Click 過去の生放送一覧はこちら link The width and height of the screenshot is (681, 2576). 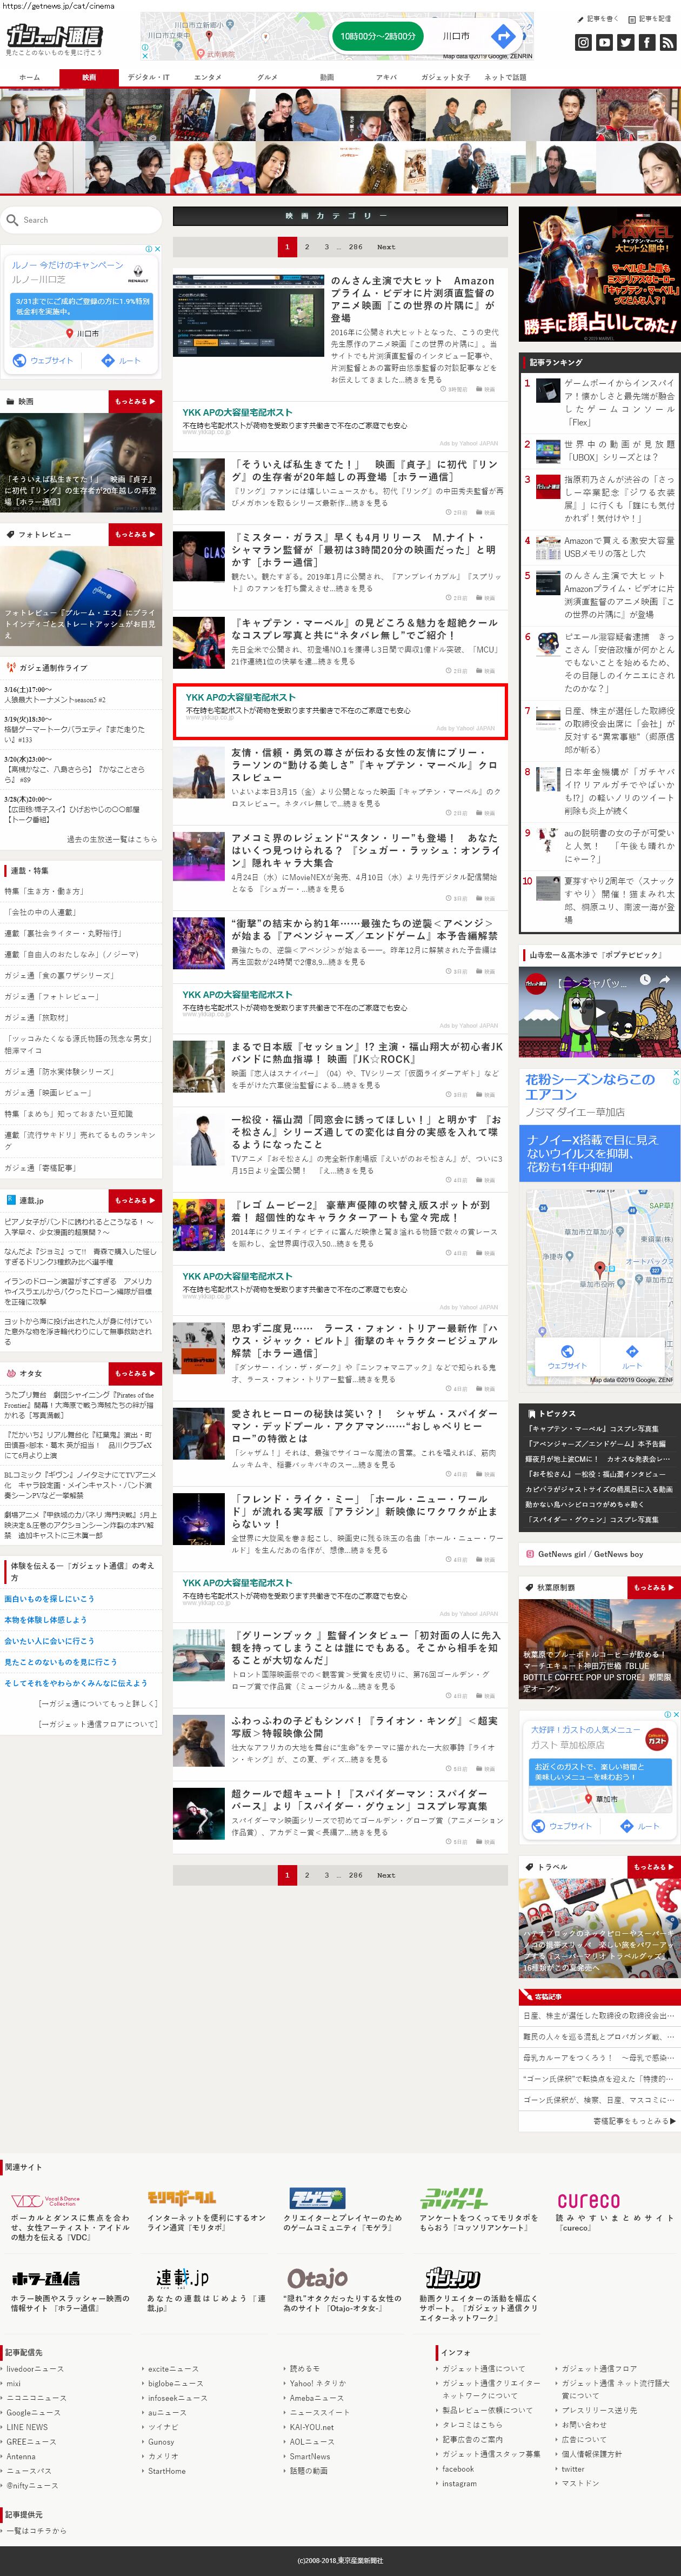tap(112, 839)
